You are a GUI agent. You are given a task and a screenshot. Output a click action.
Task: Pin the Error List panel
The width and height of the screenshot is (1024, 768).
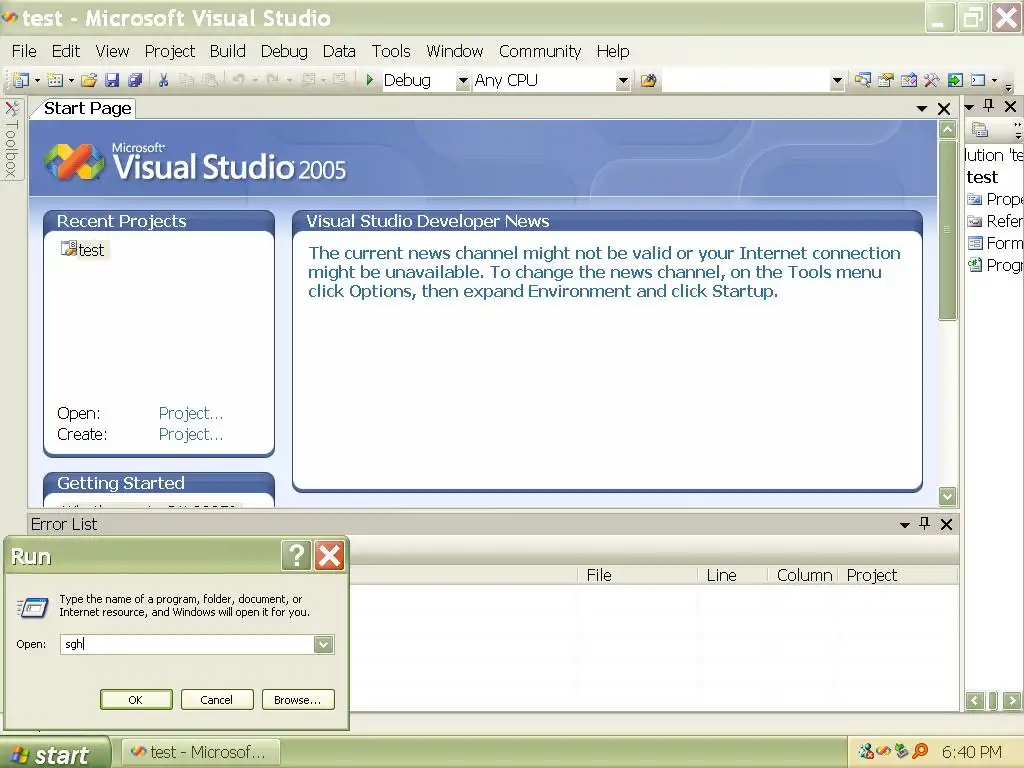click(924, 524)
